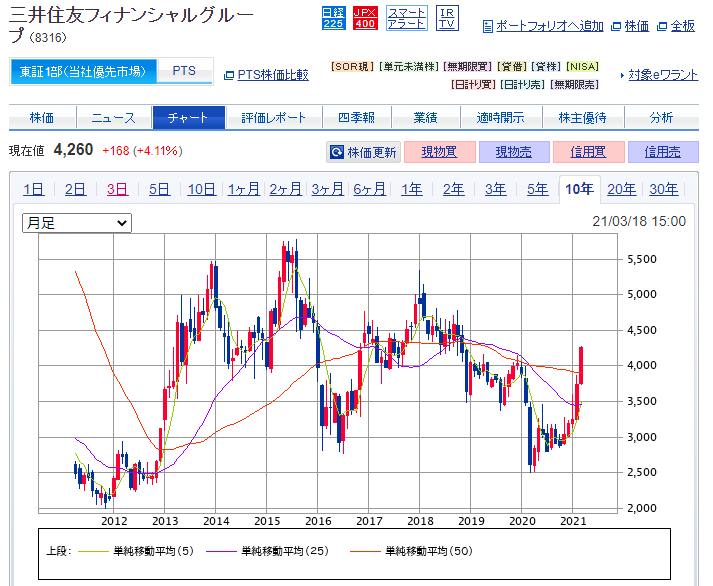The height and width of the screenshot is (586, 713).
Task: Open the PTS株価比較 link
Action: pos(273,75)
